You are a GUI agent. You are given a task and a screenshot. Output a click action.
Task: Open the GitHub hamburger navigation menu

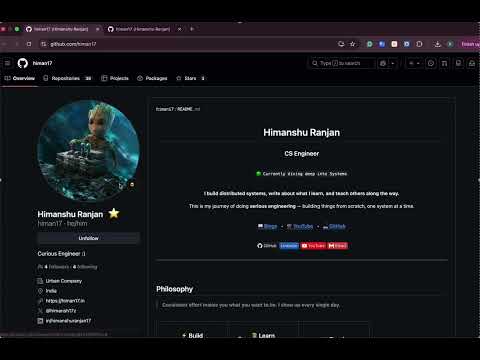point(7,63)
